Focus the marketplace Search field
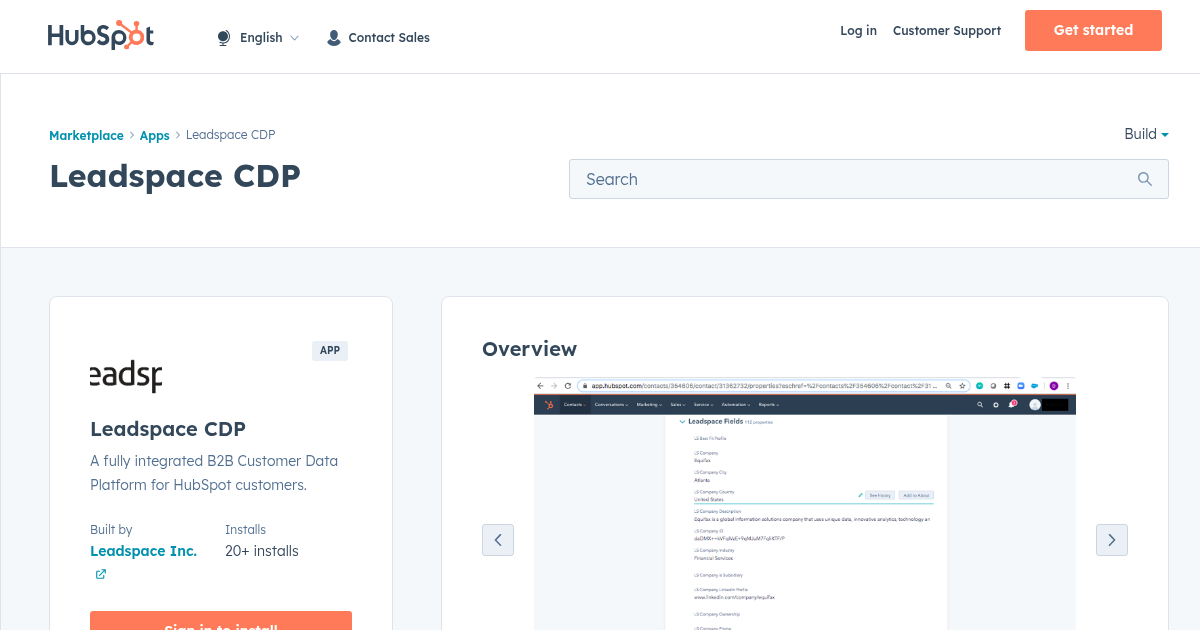Screen dimensions: 1200x630 pos(868,179)
